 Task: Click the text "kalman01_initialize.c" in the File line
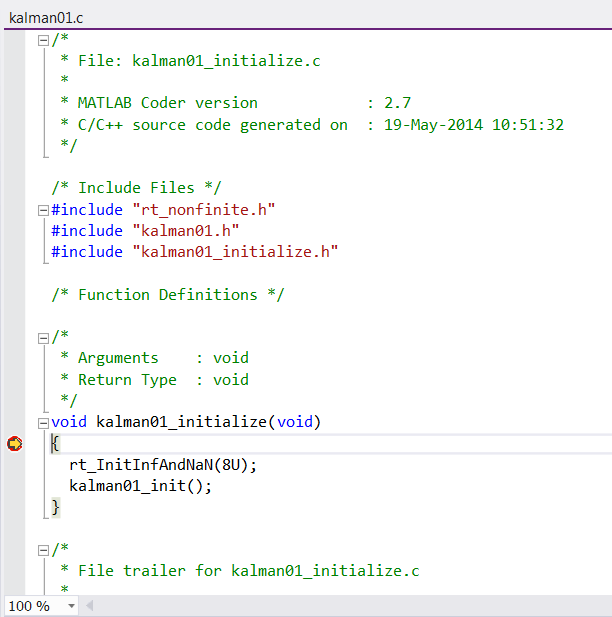226,61
